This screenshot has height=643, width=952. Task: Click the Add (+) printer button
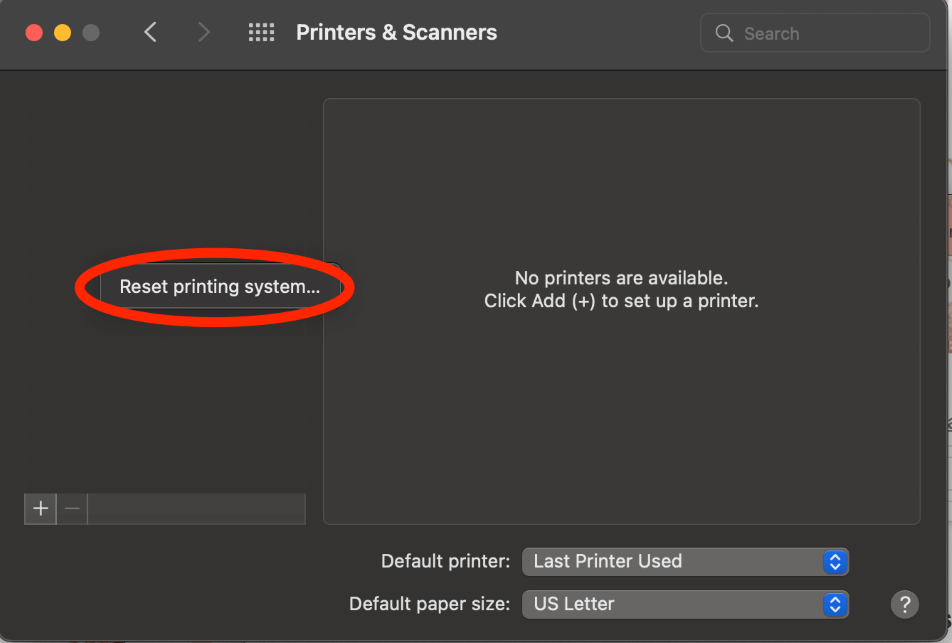coord(40,508)
